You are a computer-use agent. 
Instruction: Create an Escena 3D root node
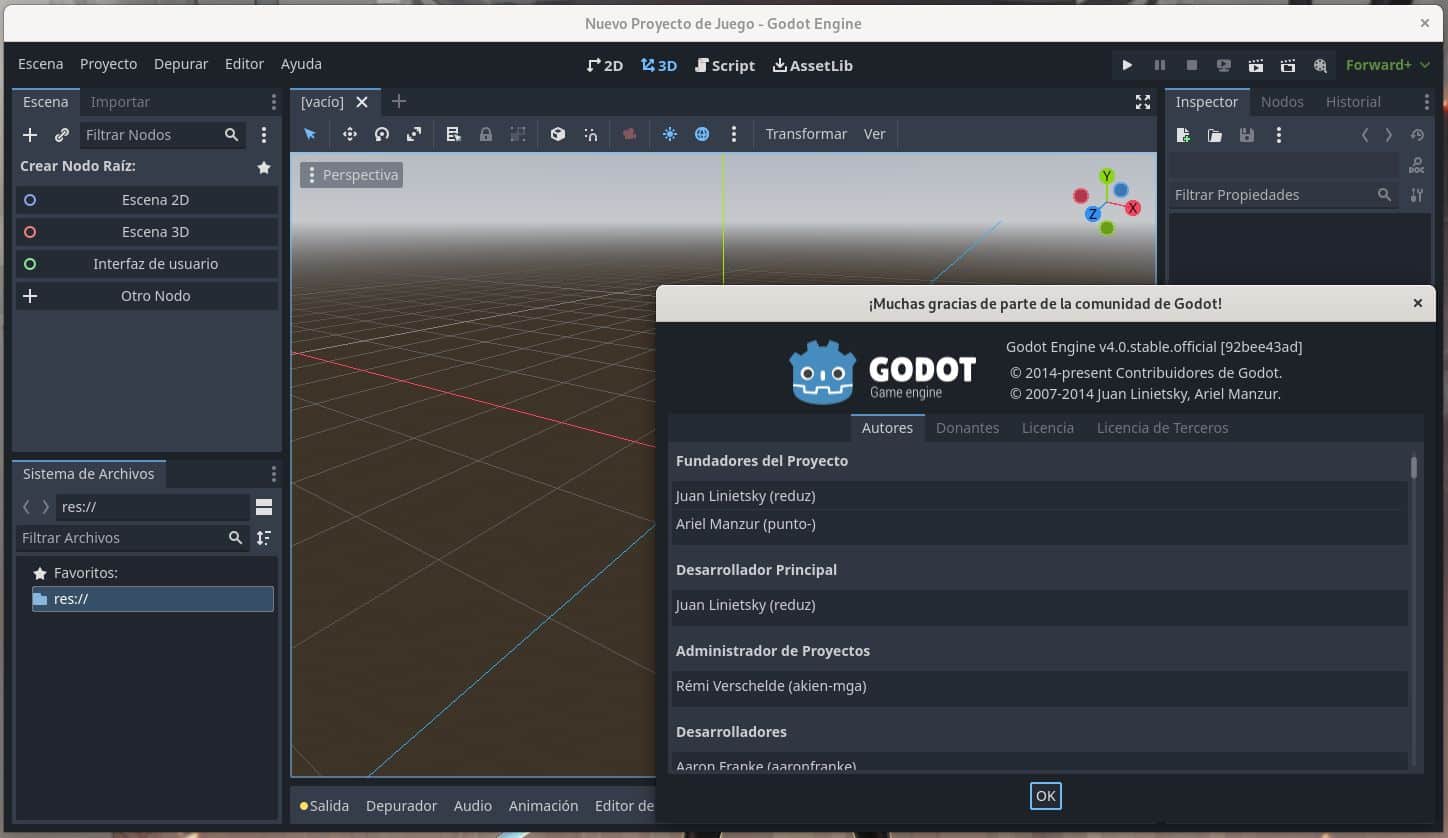pyautogui.click(x=147, y=232)
